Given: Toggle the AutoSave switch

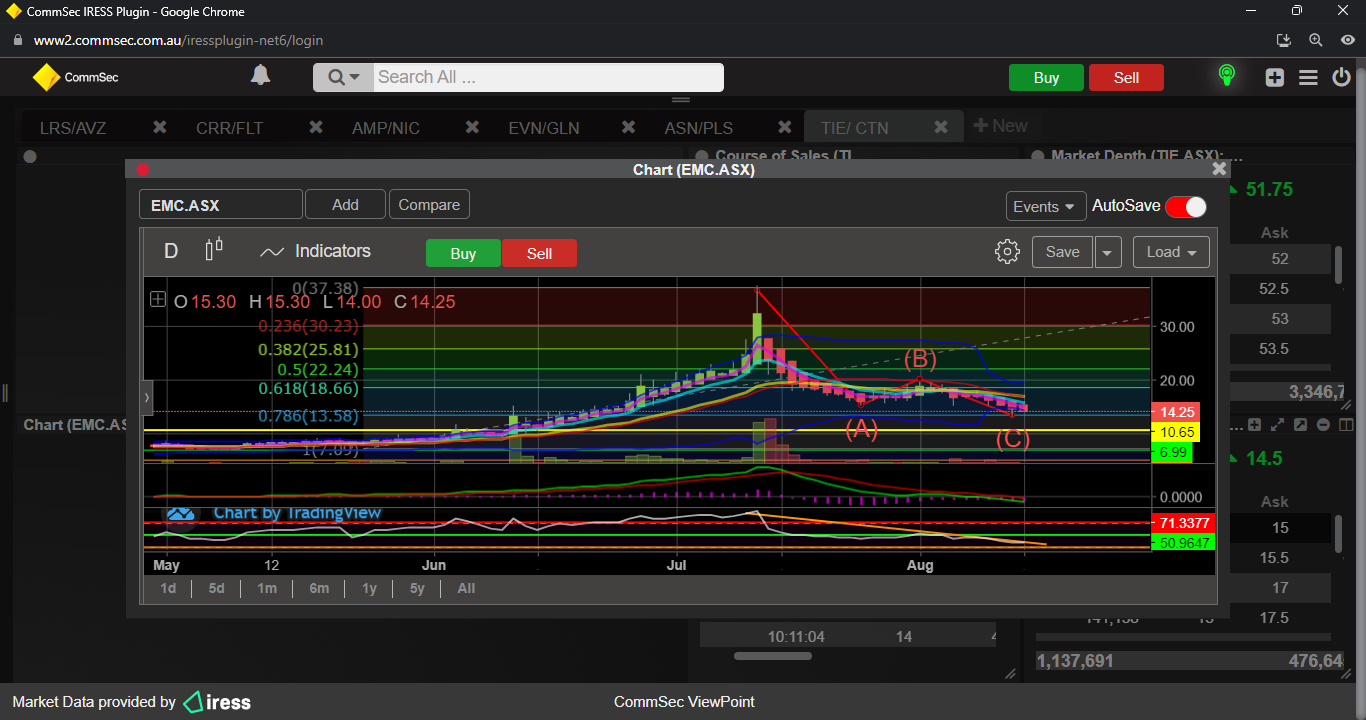Looking at the screenshot, I should [1186, 206].
